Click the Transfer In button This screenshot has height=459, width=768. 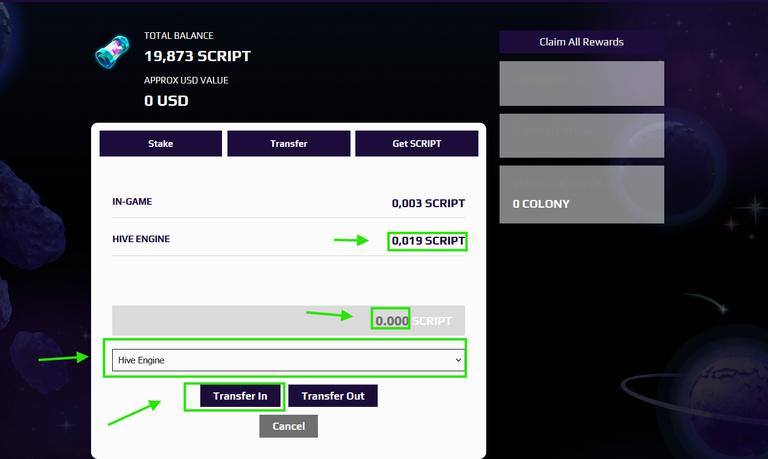coord(240,396)
